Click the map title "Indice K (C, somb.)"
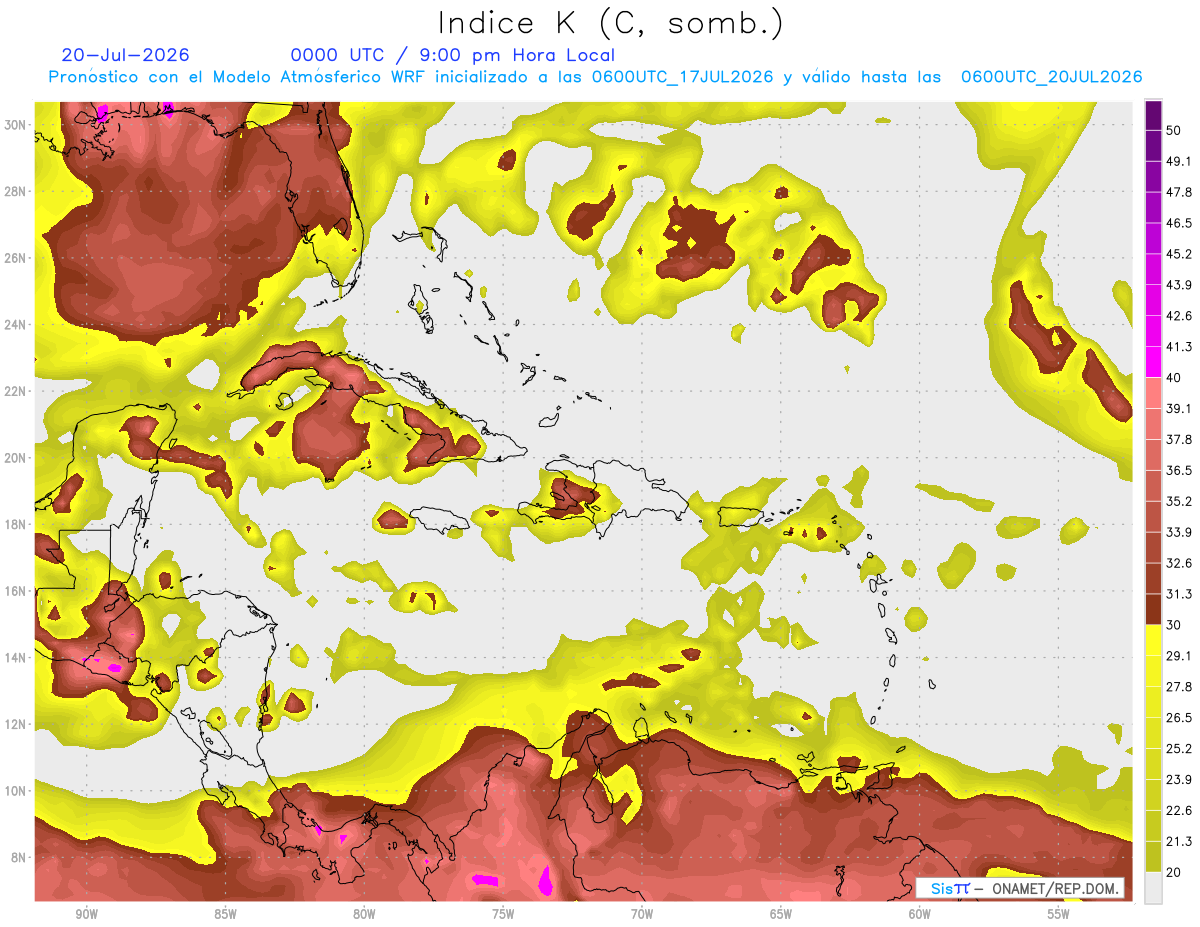This screenshot has height=927, width=1200. 610,22
